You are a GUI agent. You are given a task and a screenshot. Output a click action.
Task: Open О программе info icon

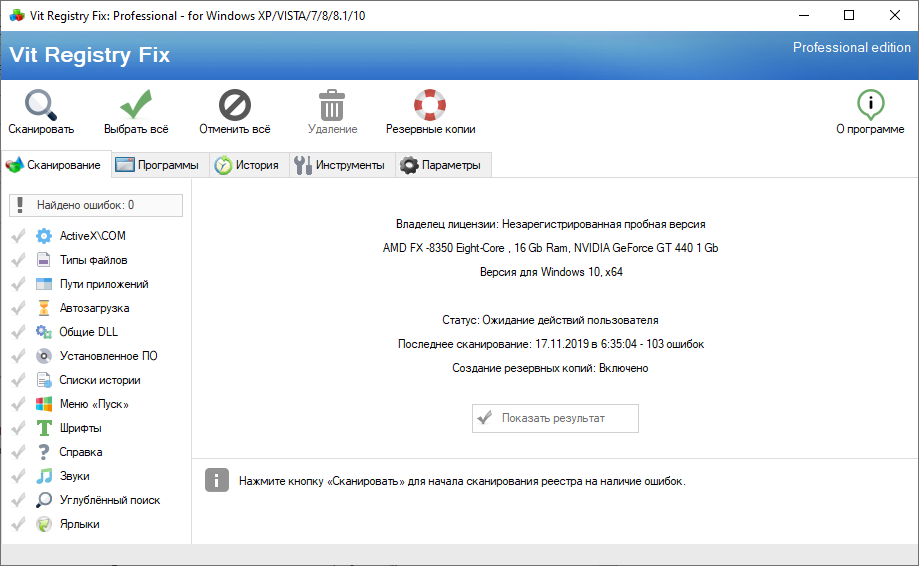(870, 105)
